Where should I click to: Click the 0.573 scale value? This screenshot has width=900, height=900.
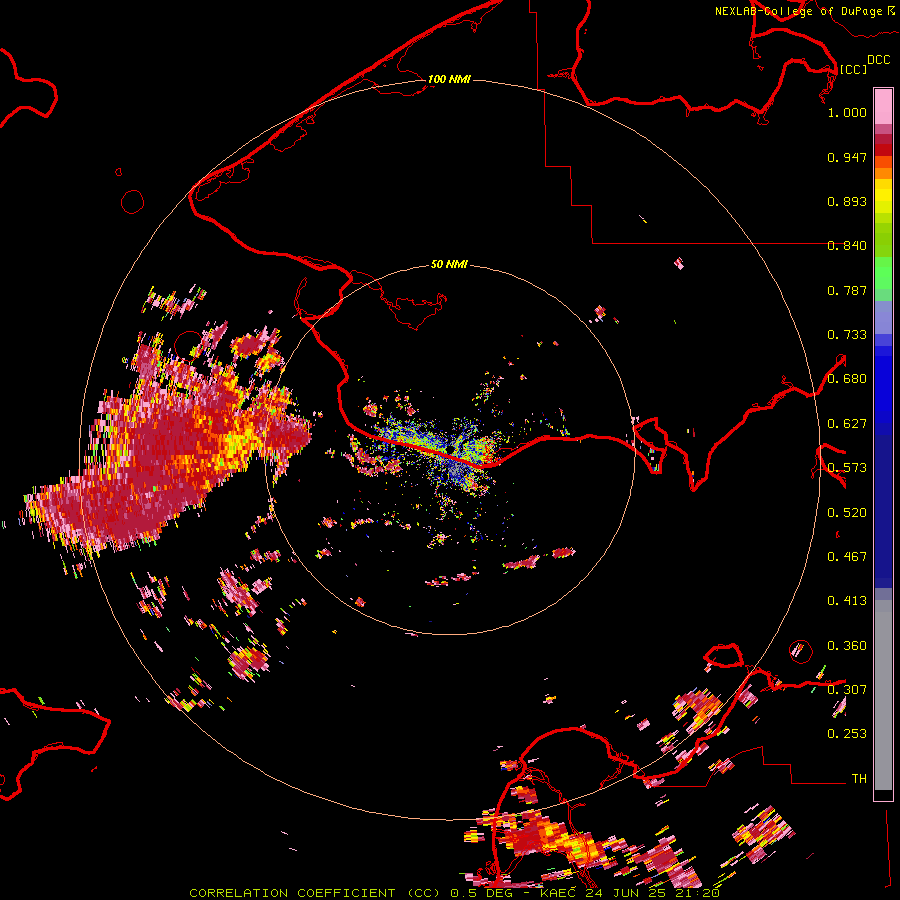pyautogui.click(x=847, y=468)
